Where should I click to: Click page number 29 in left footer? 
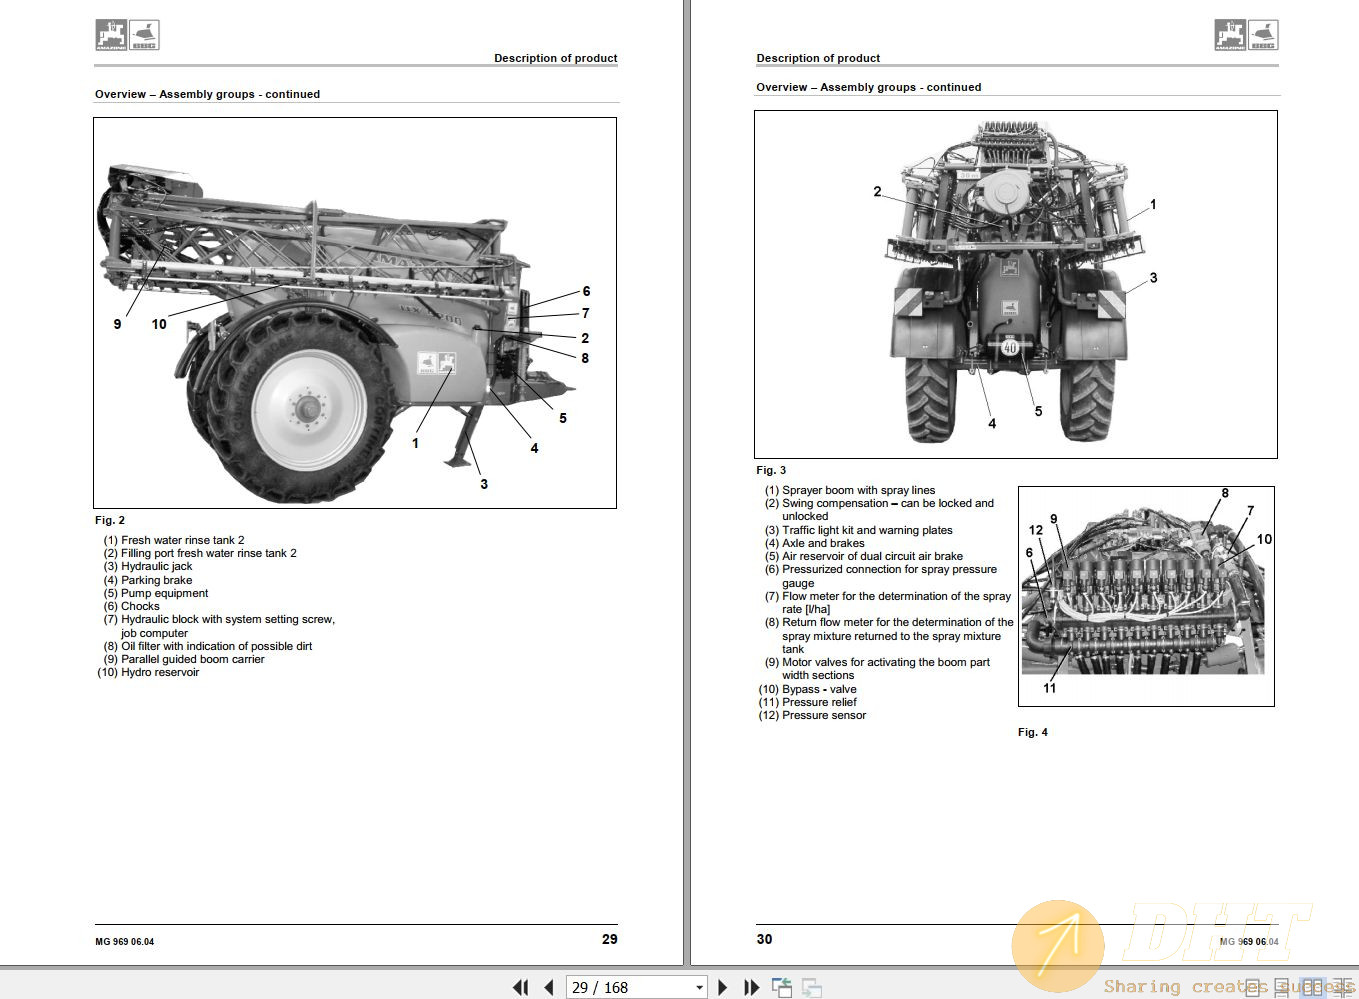(610, 939)
